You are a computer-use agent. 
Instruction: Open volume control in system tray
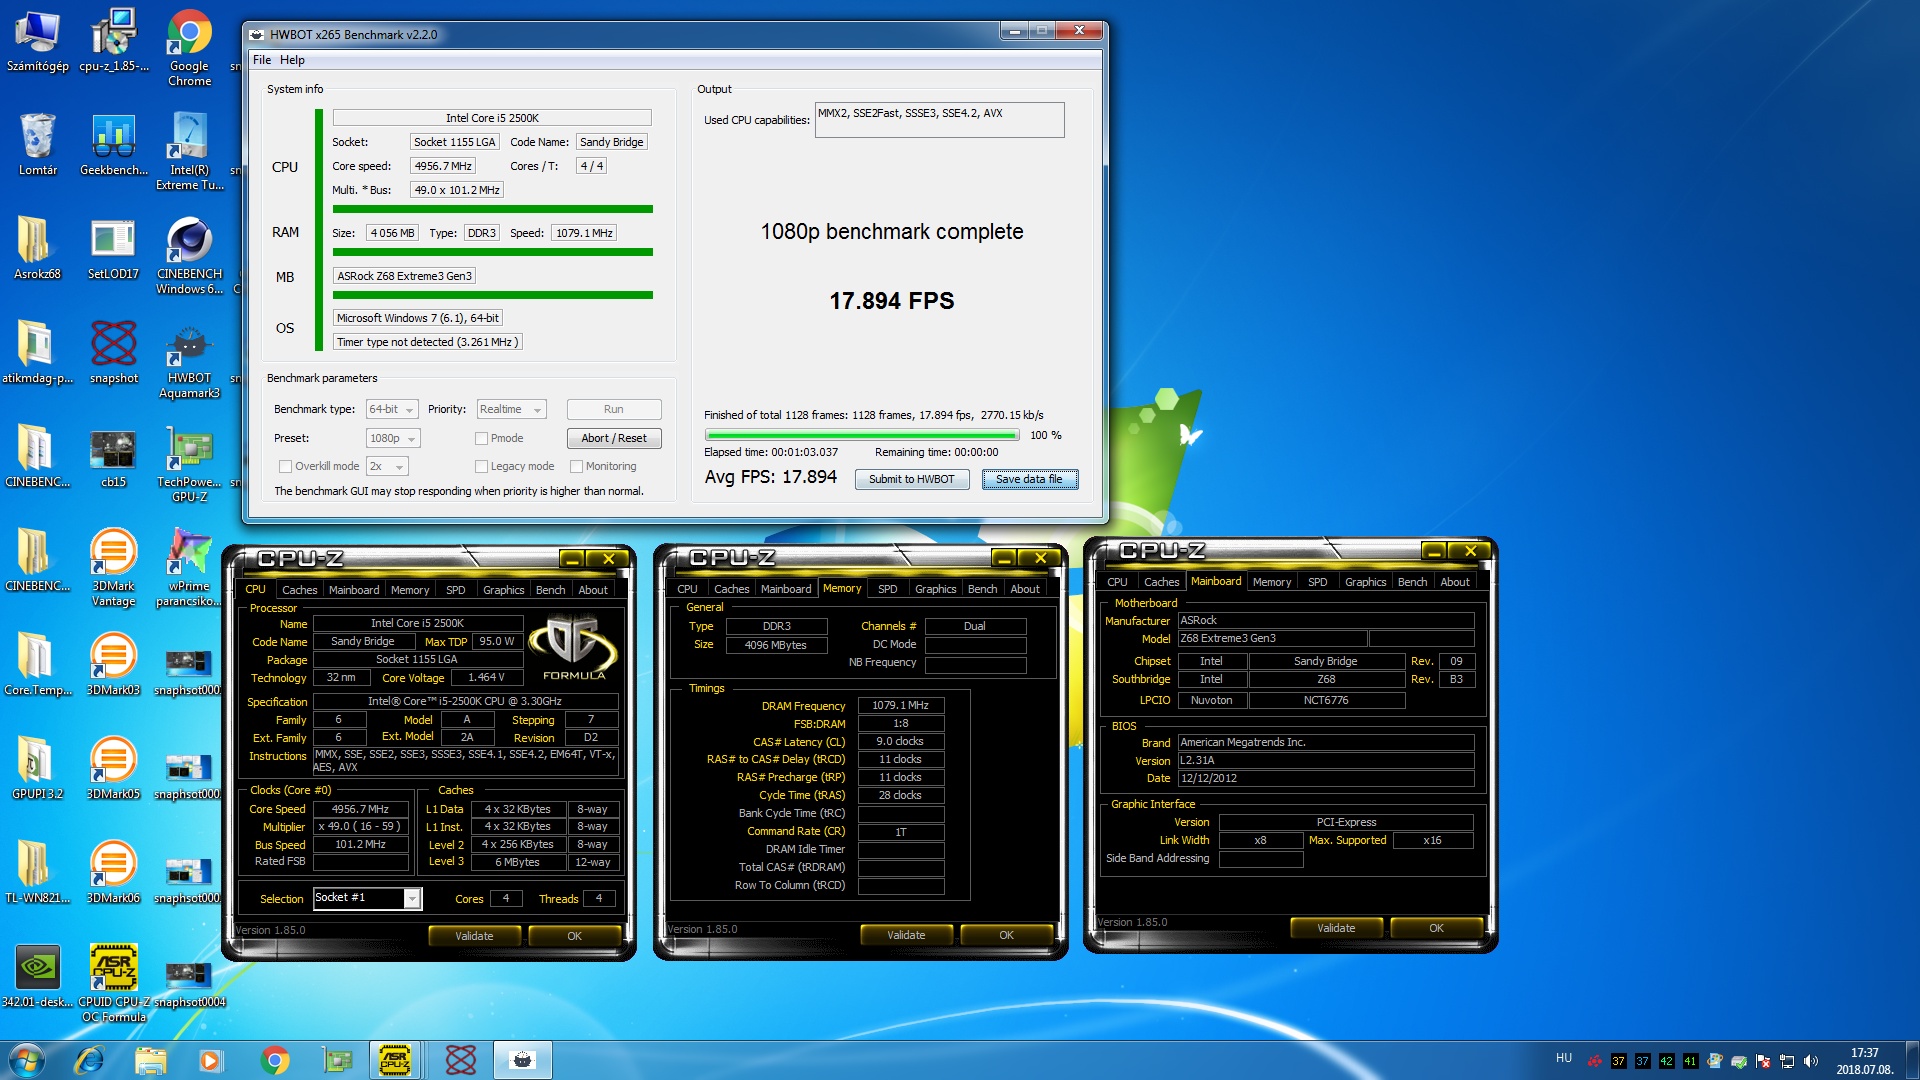click(x=1811, y=1061)
